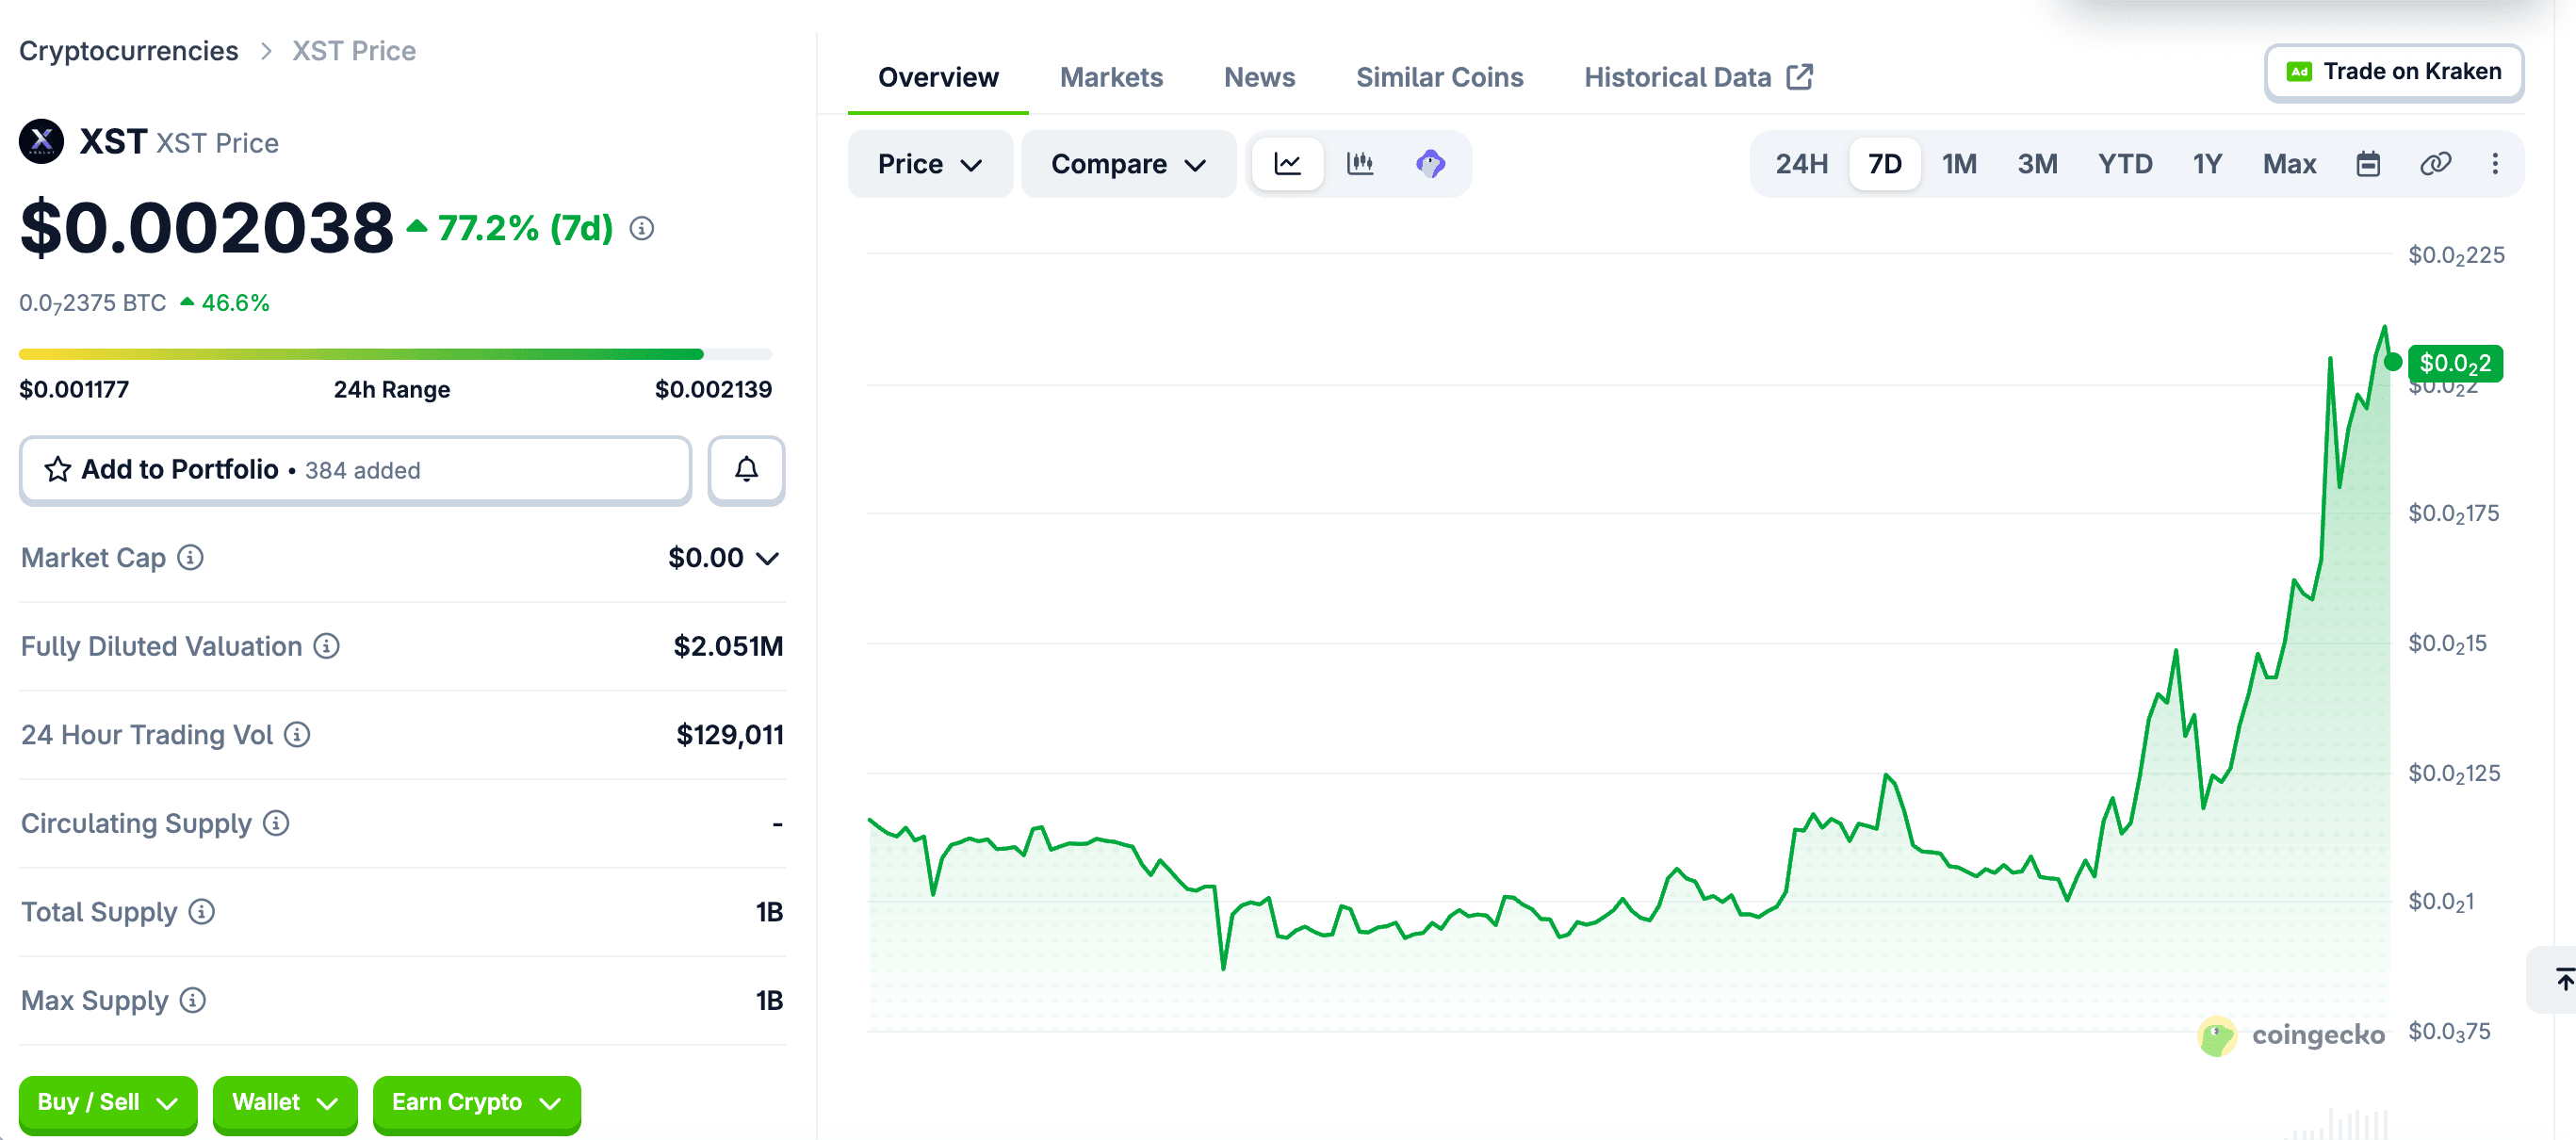Switch to the News tab
The height and width of the screenshot is (1140, 2576).
click(x=1259, y=78)
